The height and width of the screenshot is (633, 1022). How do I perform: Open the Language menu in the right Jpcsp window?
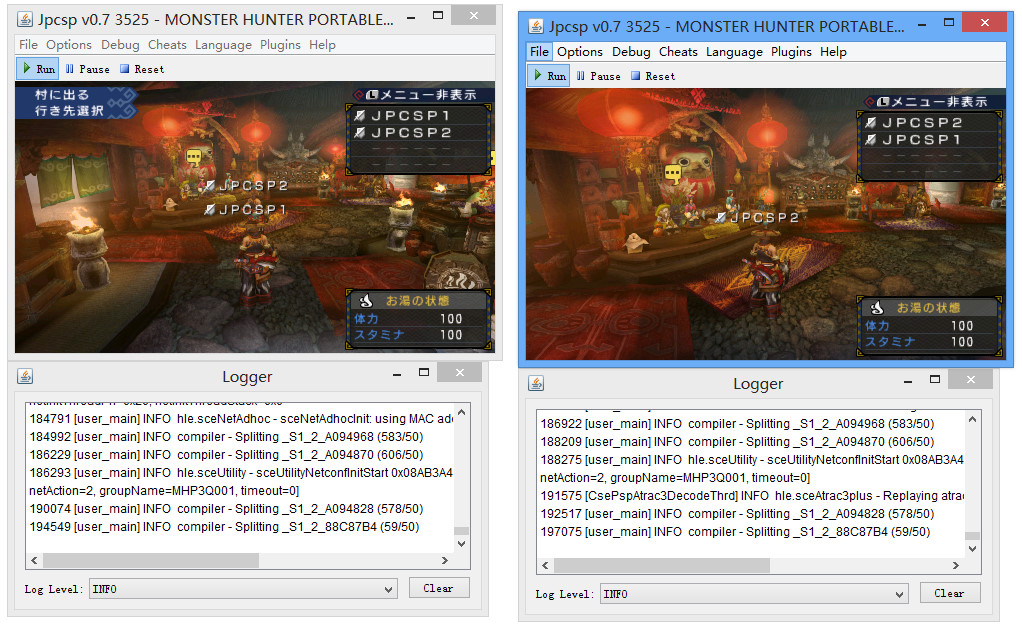(734, 52)
